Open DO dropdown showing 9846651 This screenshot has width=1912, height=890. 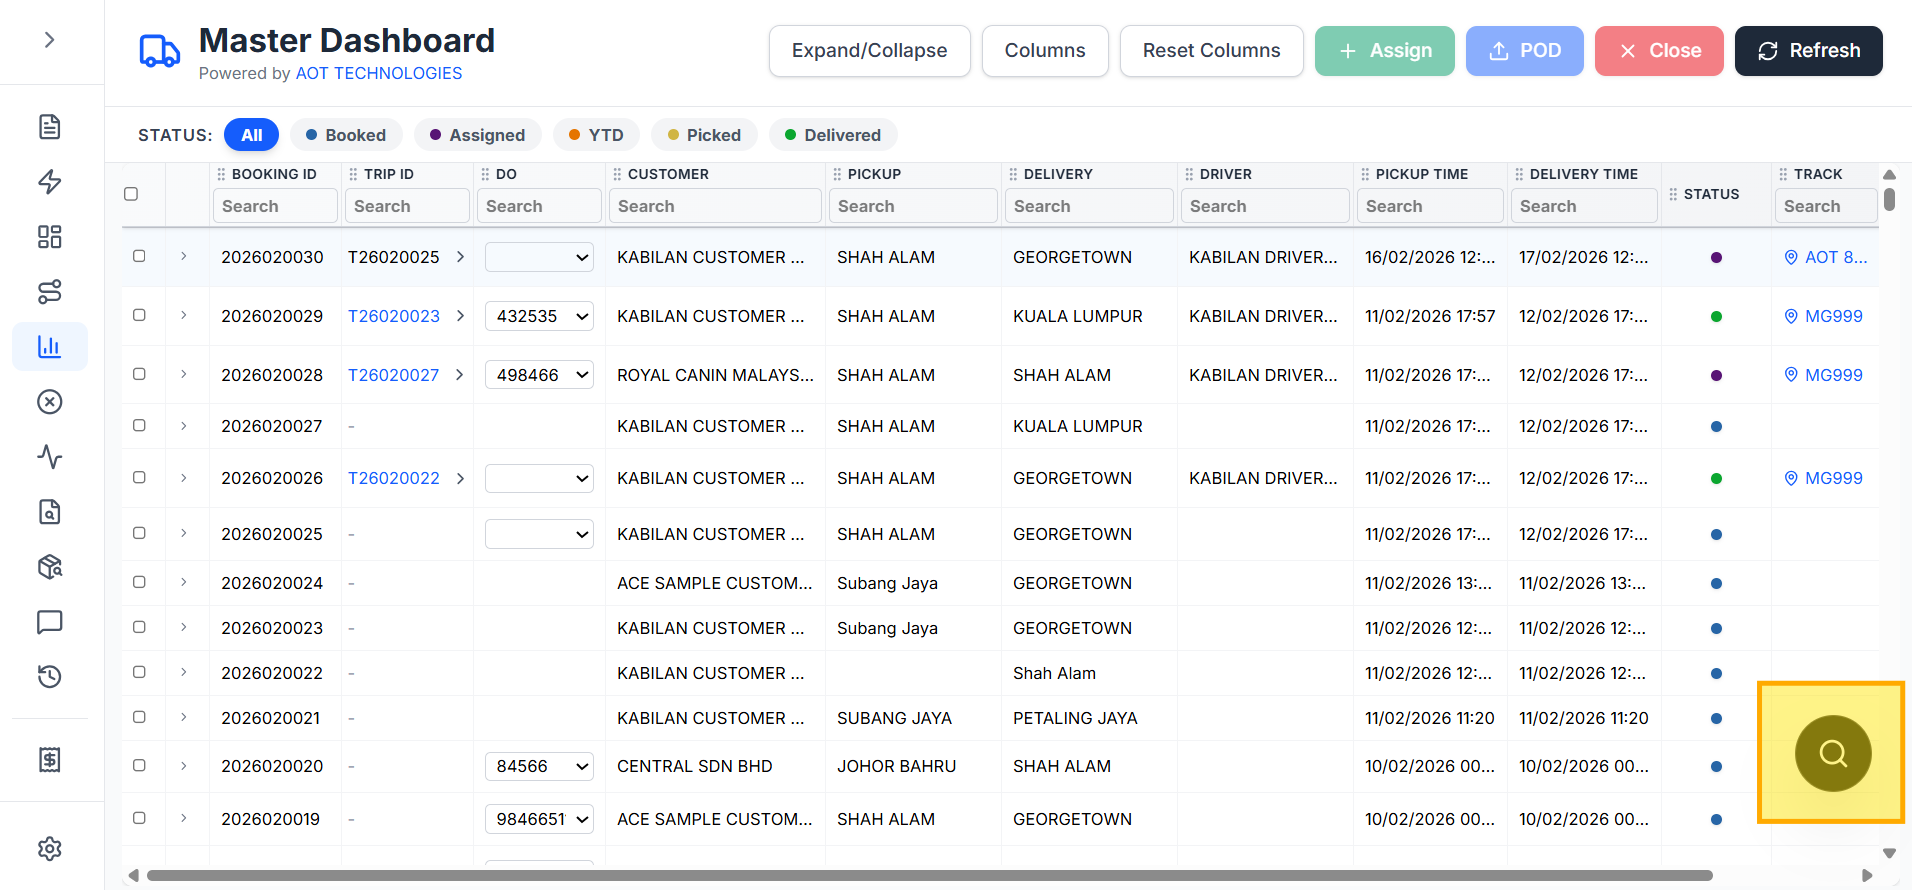(x=539, y=819)
